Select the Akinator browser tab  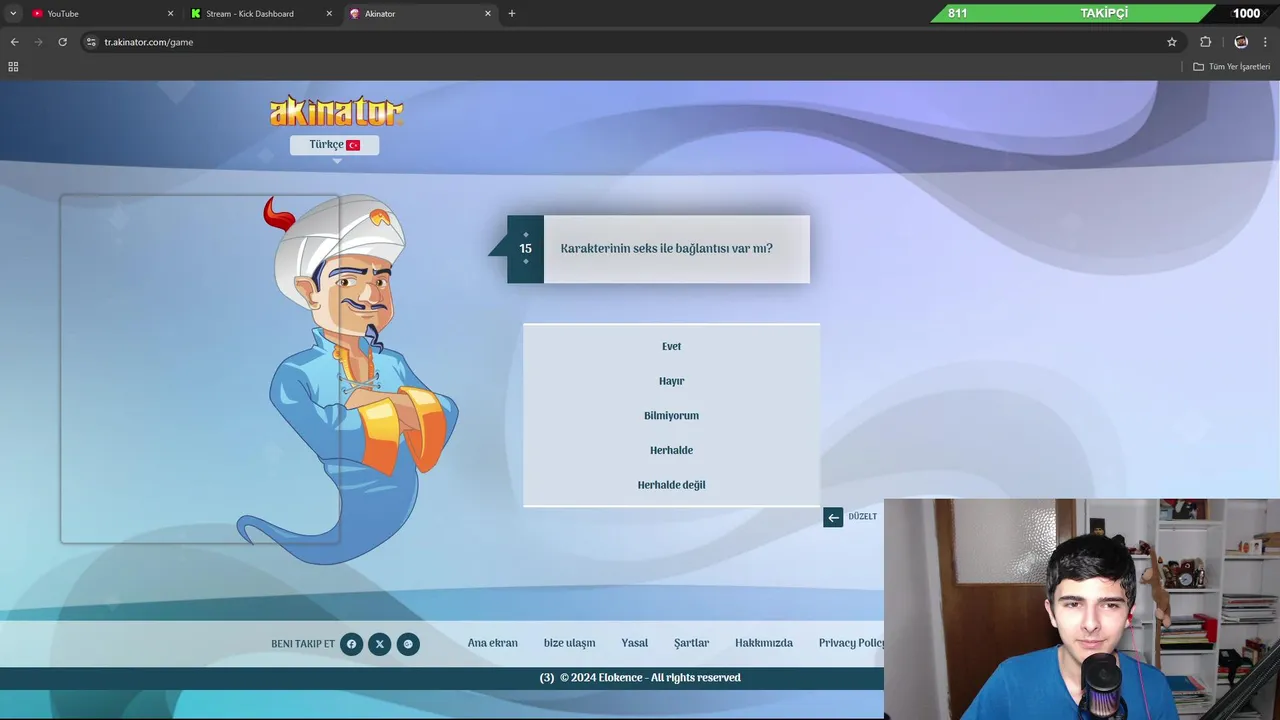[419, 14]
